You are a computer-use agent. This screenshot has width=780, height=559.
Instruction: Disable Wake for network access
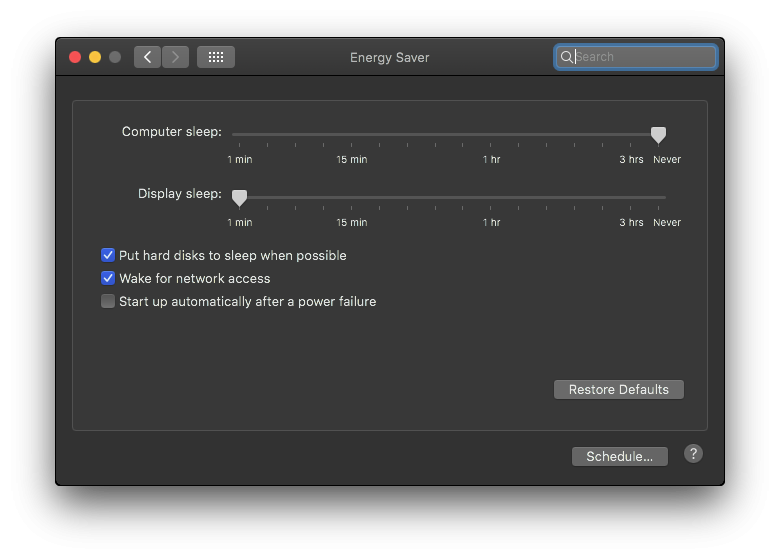108,278
